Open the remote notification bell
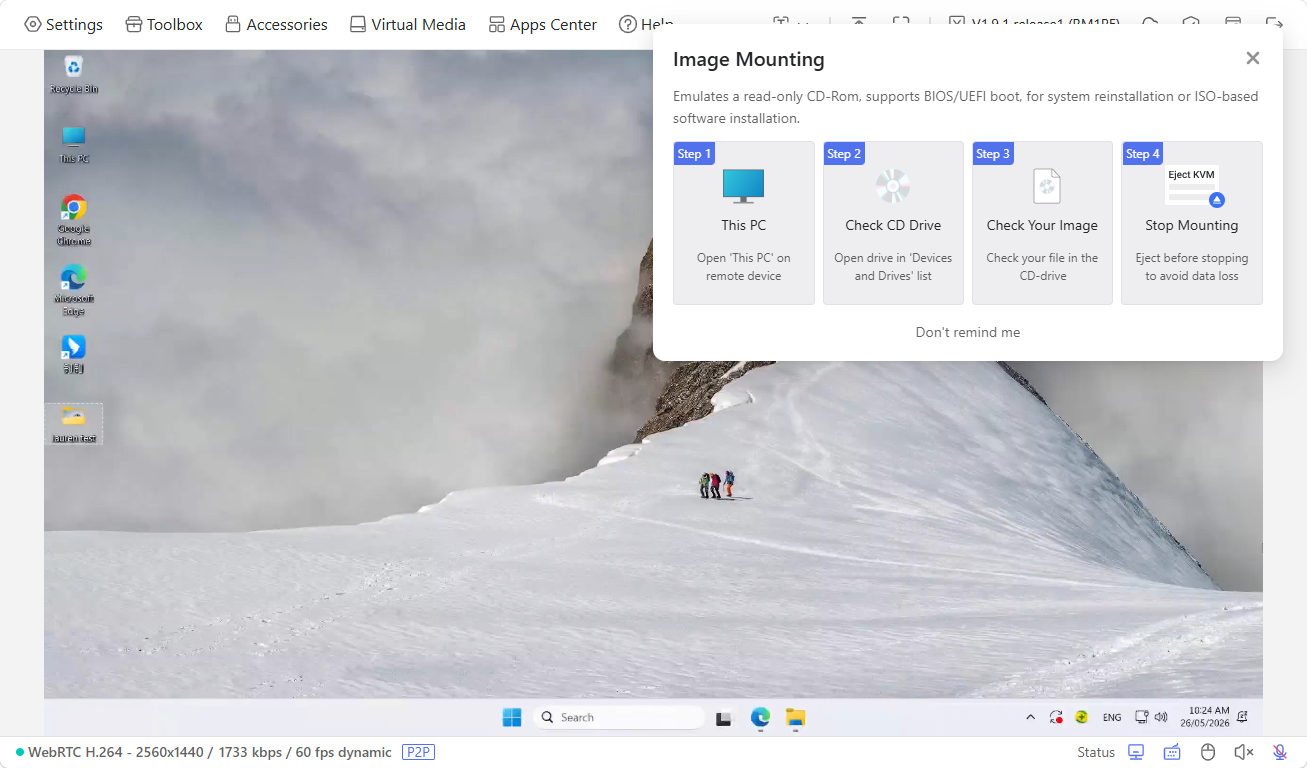Viewport: 1307px width, 768px height. coord(1243,717)
